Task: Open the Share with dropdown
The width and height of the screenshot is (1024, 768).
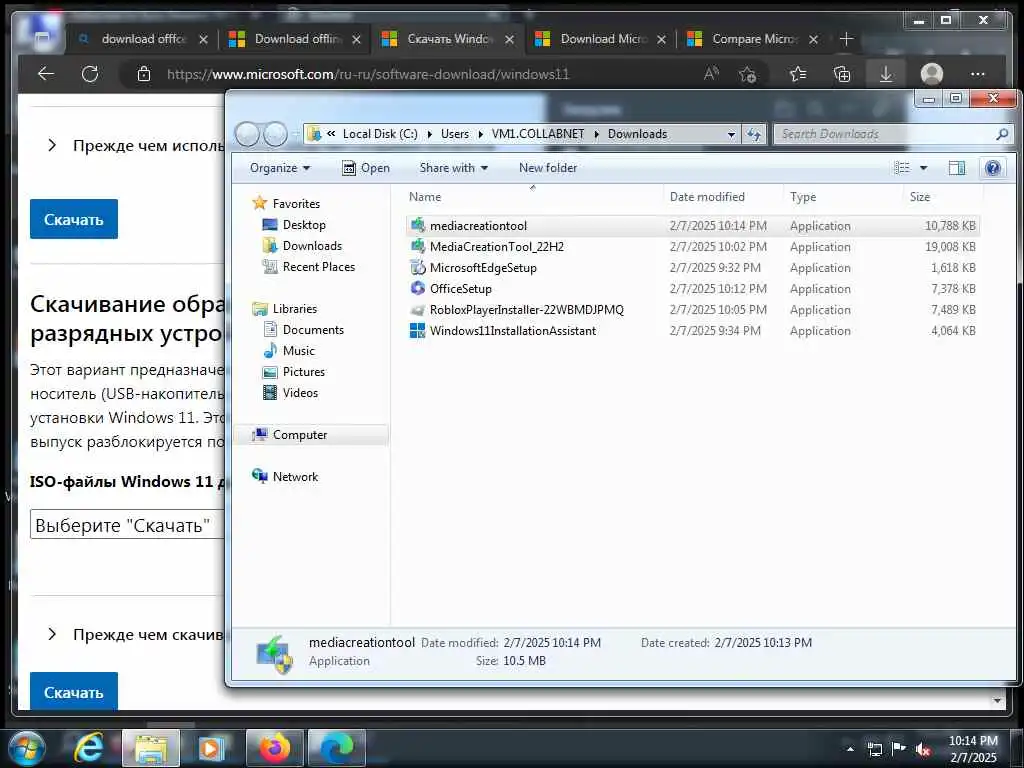Action: click(x=454, y=168)
